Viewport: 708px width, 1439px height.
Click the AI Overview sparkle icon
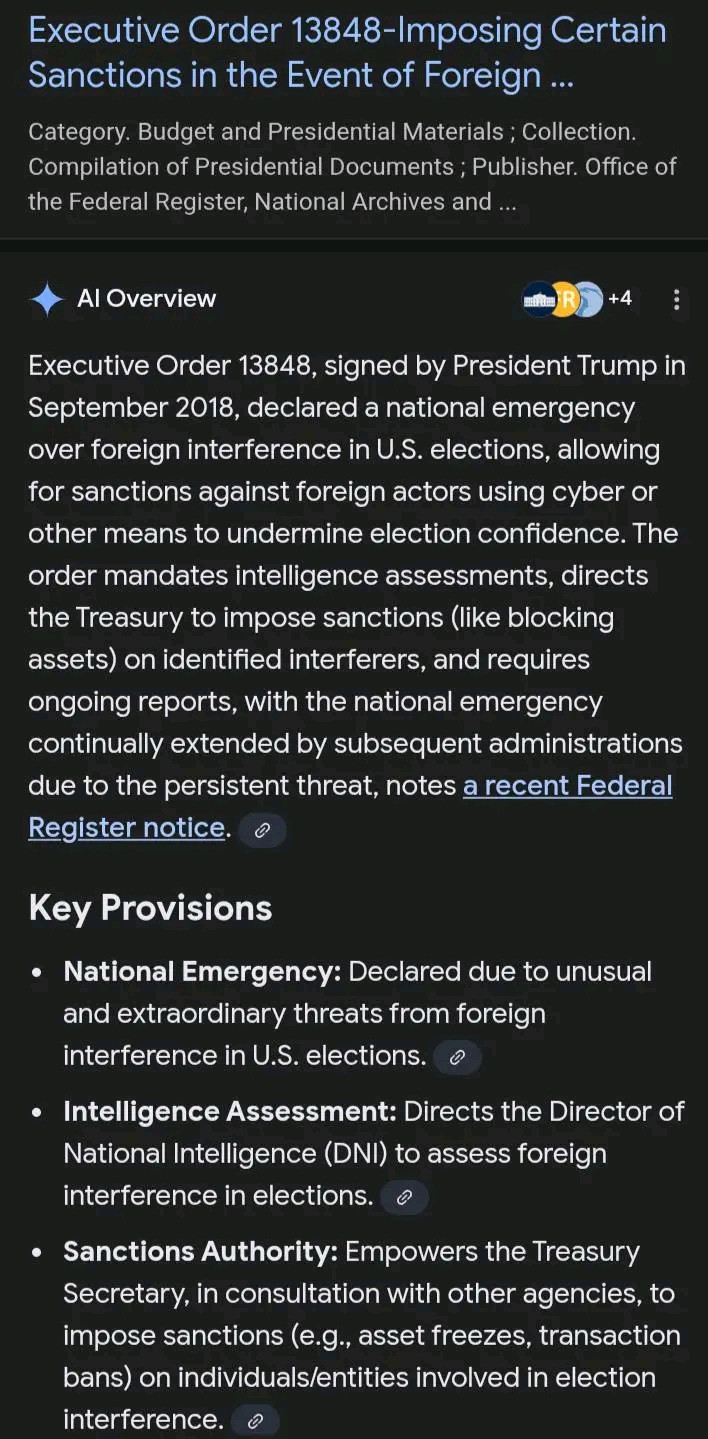(47, 299)
